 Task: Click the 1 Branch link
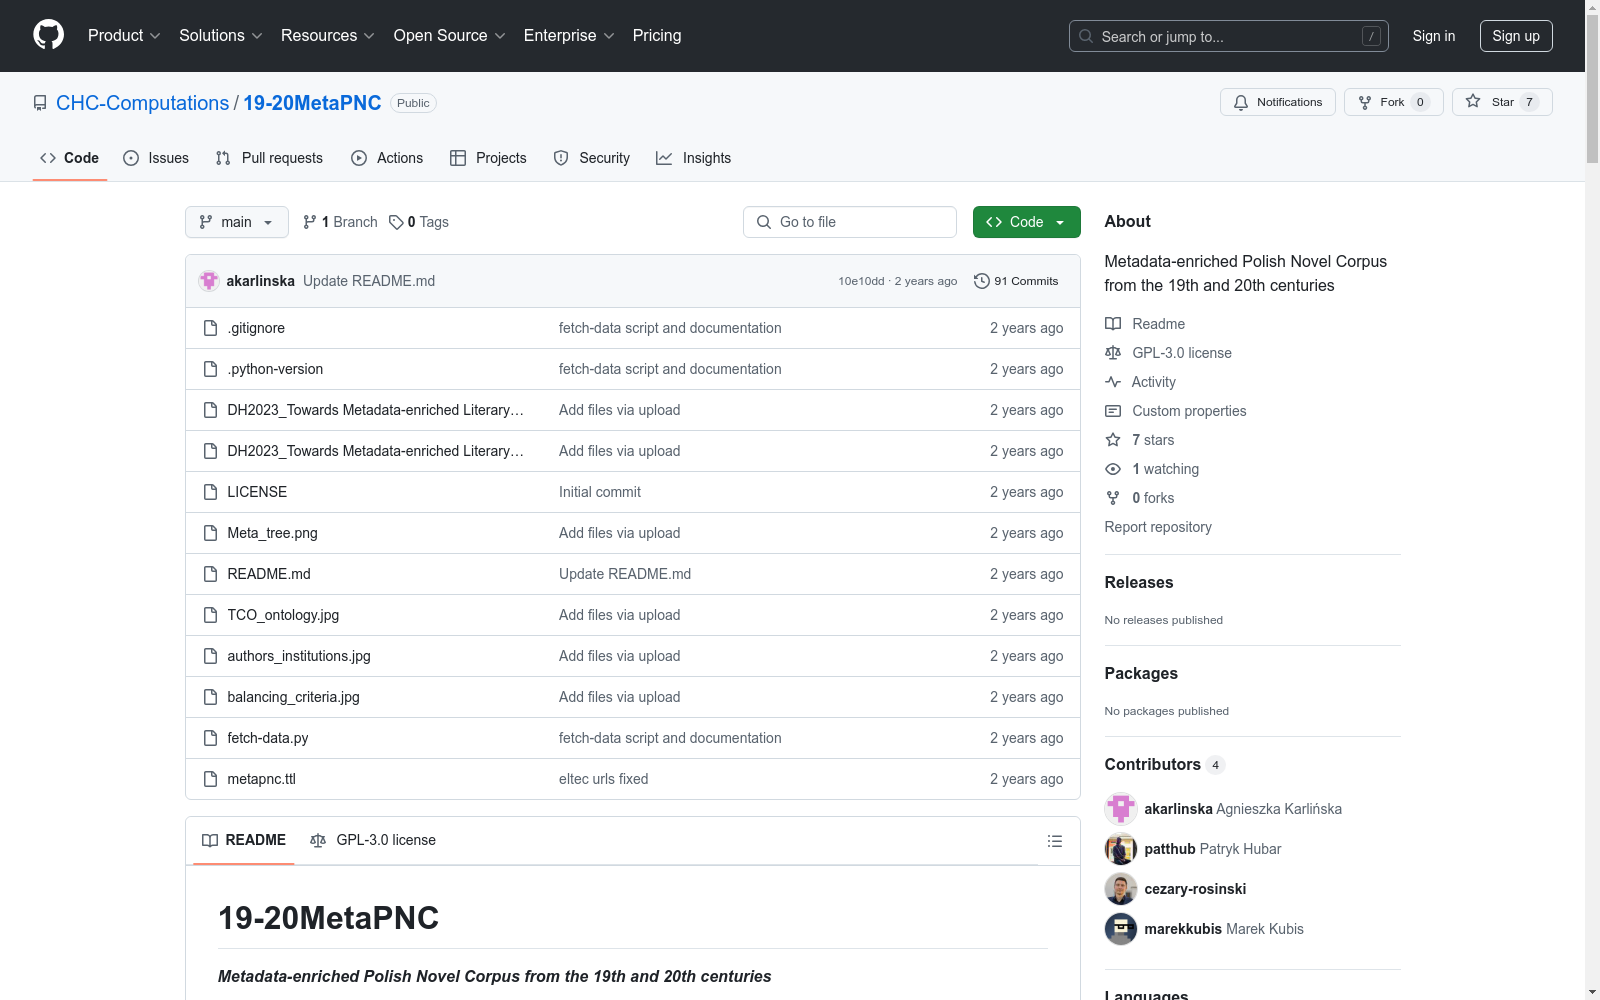(x=340, y=222)
